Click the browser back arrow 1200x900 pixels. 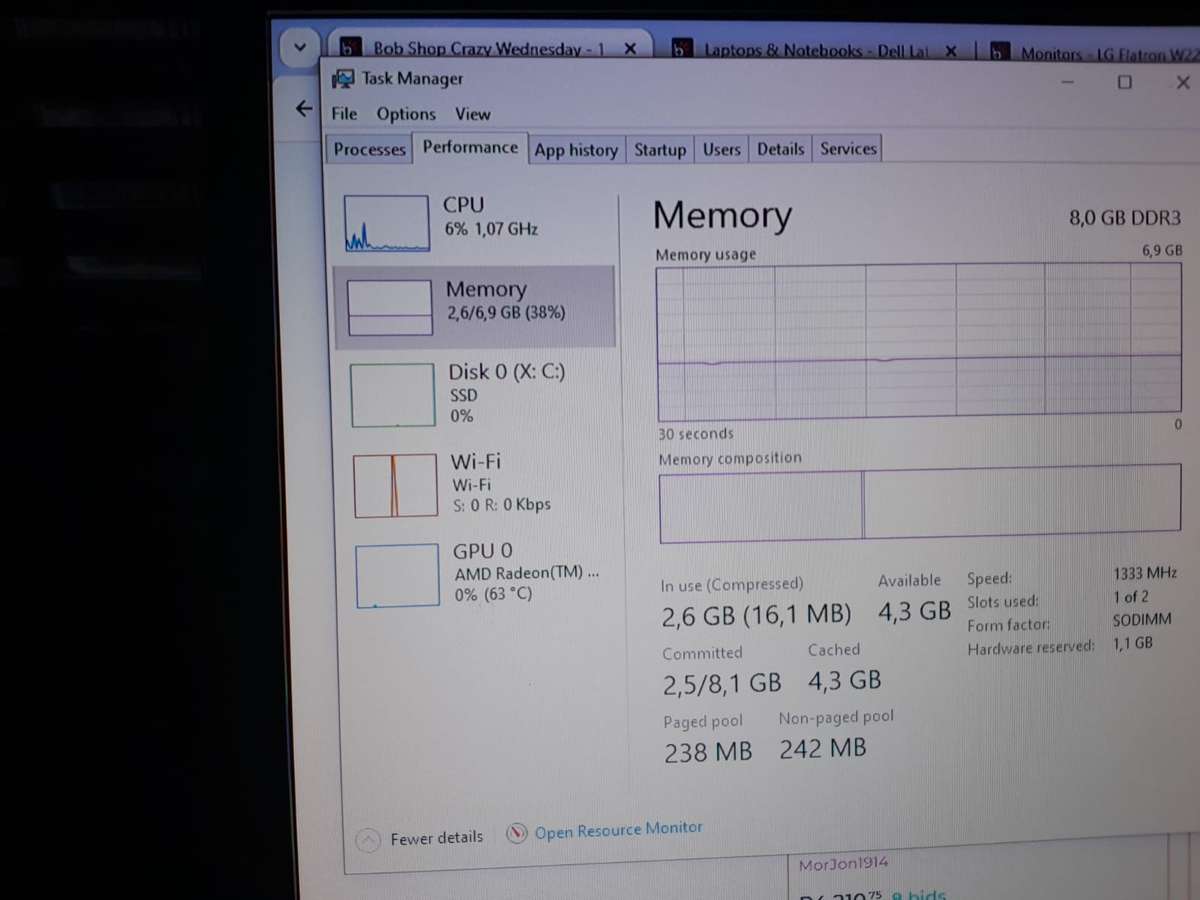[304, 108]
